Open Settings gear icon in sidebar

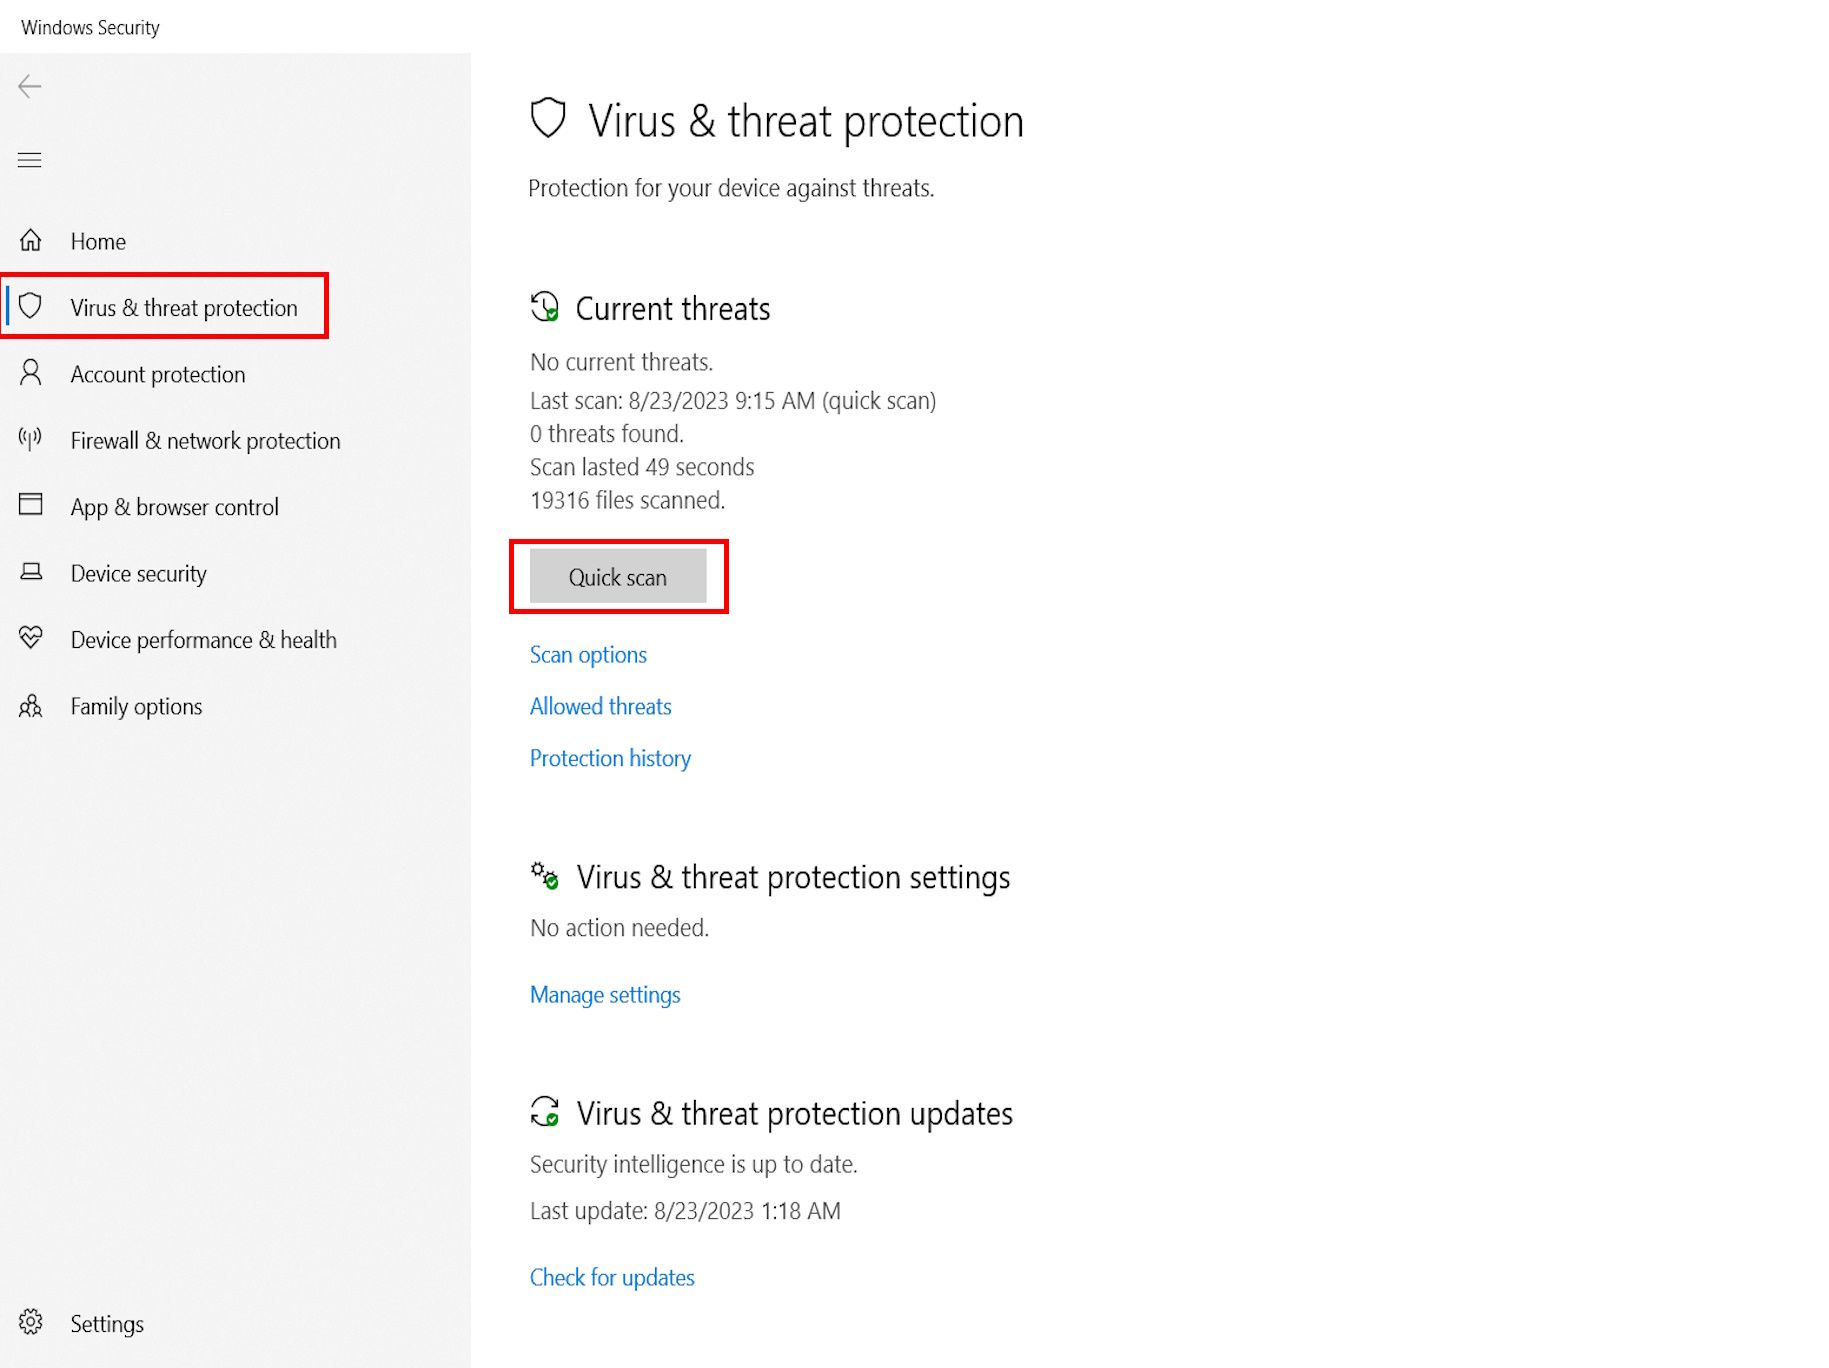coord(31,1322)
